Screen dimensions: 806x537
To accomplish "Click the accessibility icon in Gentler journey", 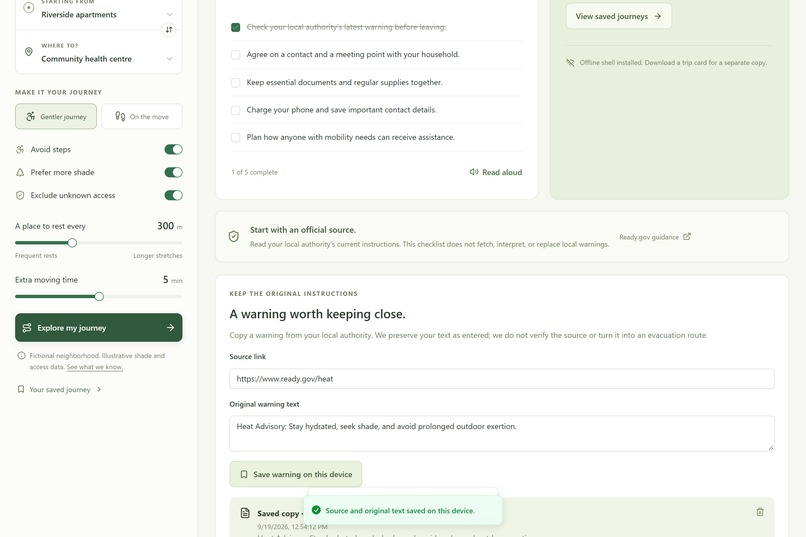I will pyautogui.click(x=30, y=117).
